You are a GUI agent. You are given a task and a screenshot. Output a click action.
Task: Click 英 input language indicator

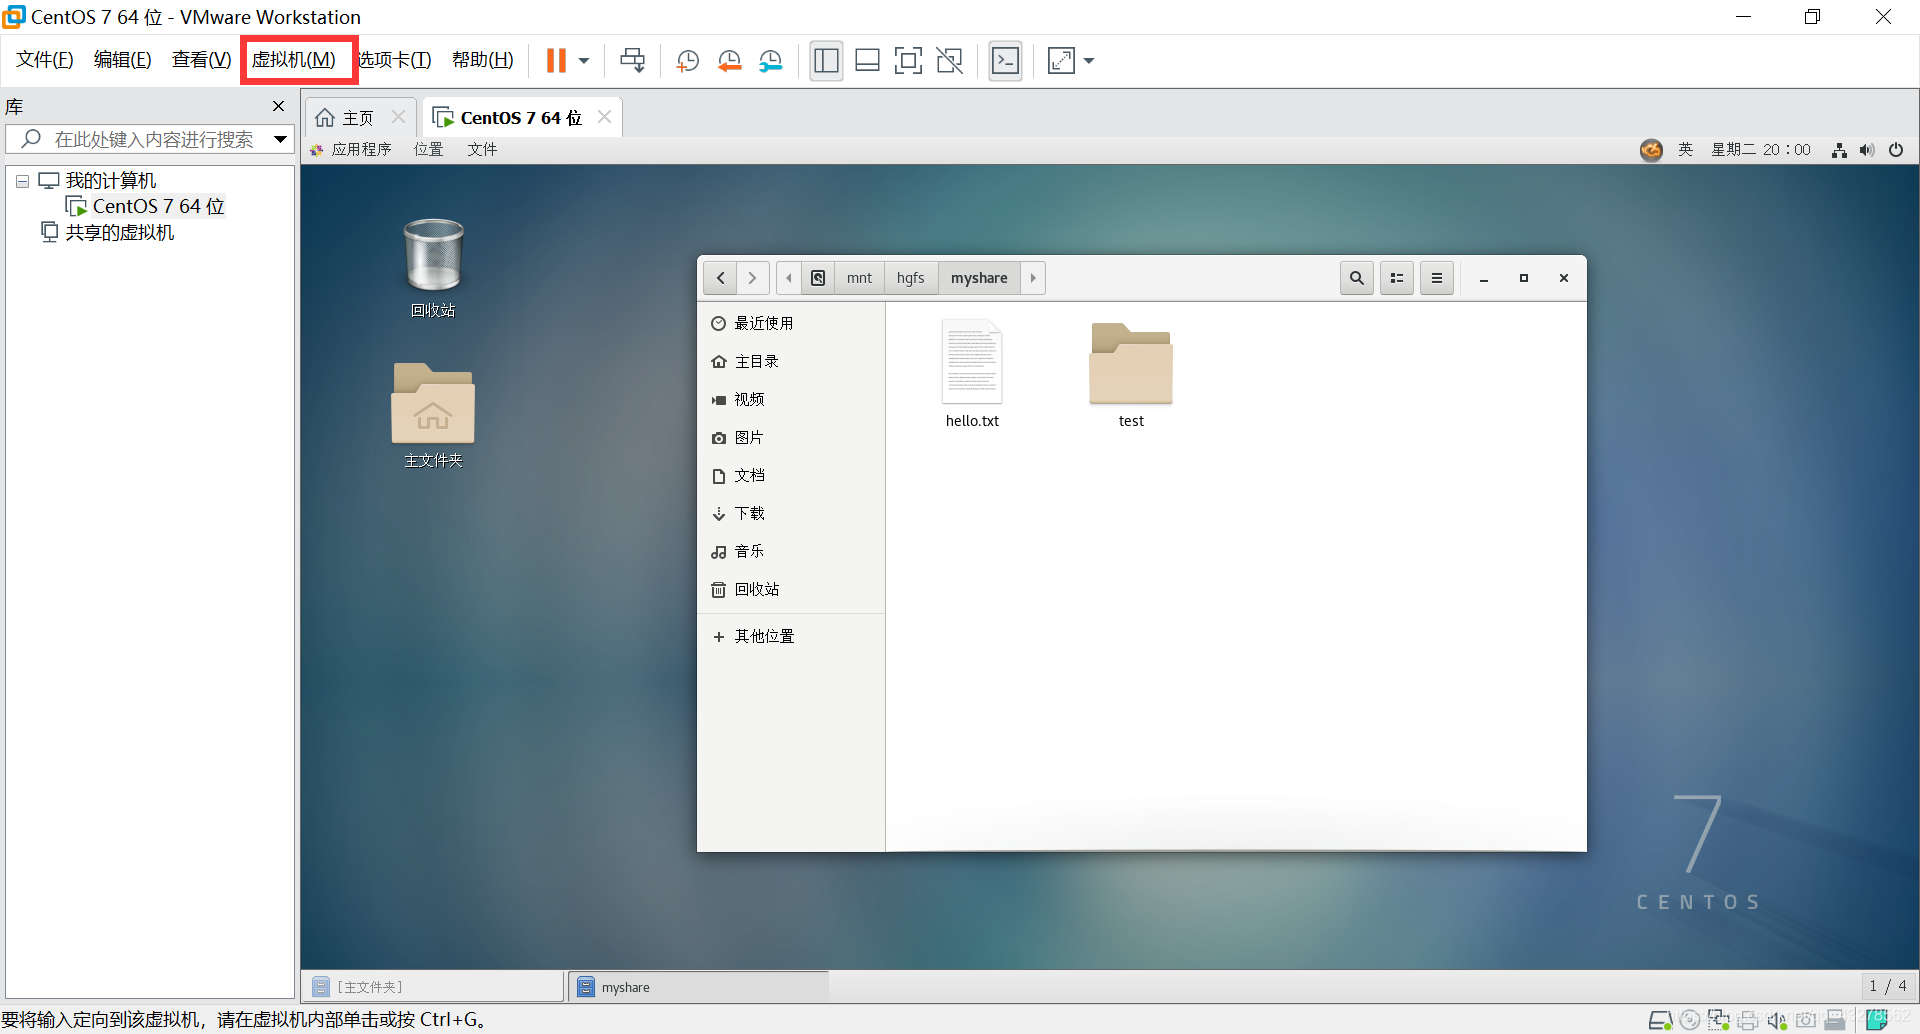pyautogui.click(x=1686, y=150)
